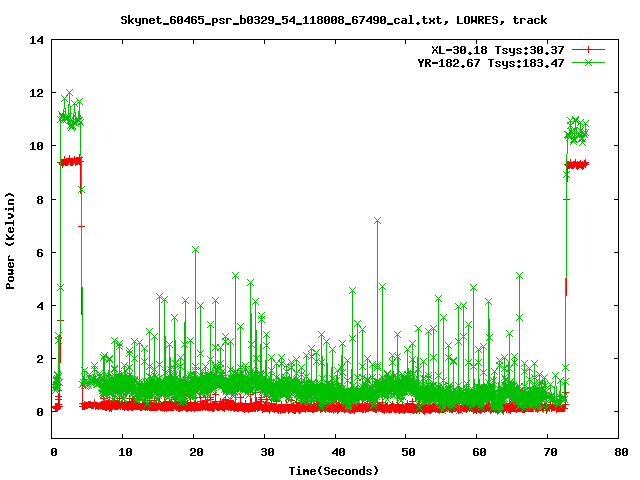The image size is (640, 480).
Task: Click x-axis tick label 70
Action: pos(551,452)
